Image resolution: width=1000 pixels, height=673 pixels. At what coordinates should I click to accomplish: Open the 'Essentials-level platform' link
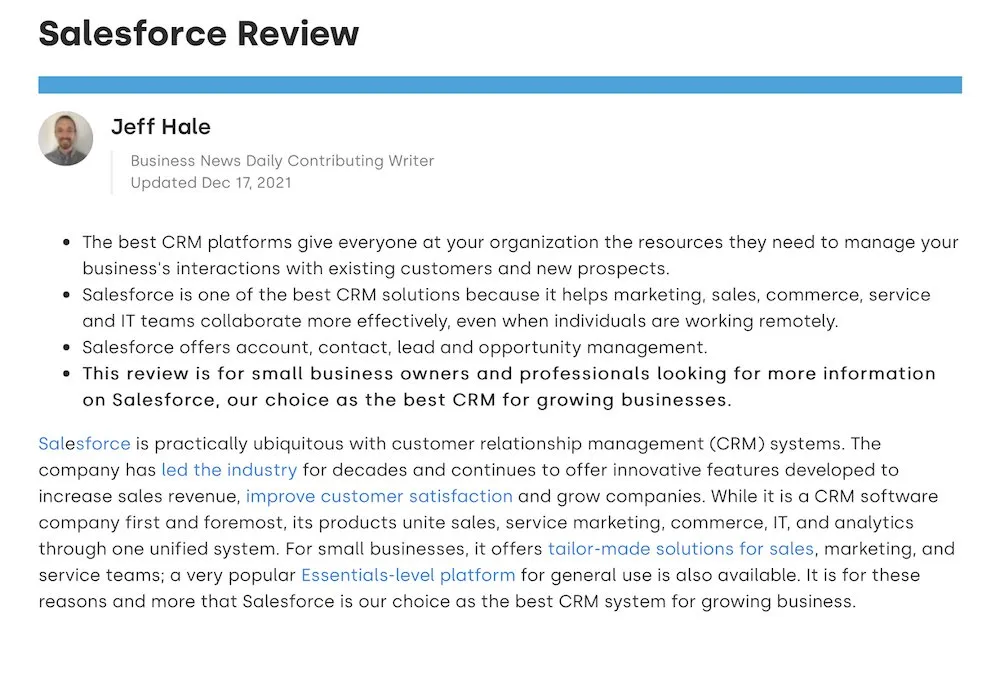click(x=408, y=575)
